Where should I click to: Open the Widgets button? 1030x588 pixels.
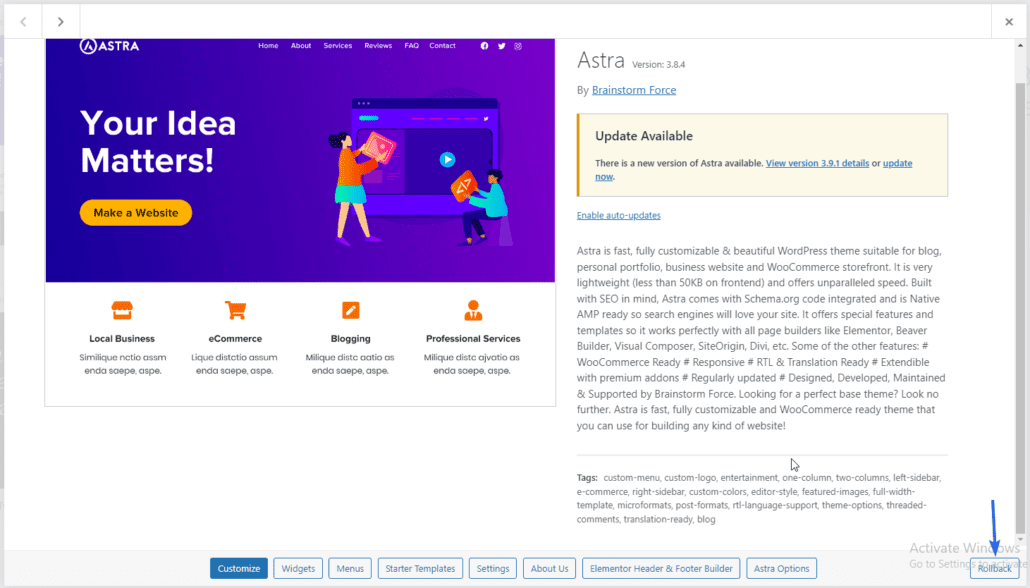click(298, 568)
